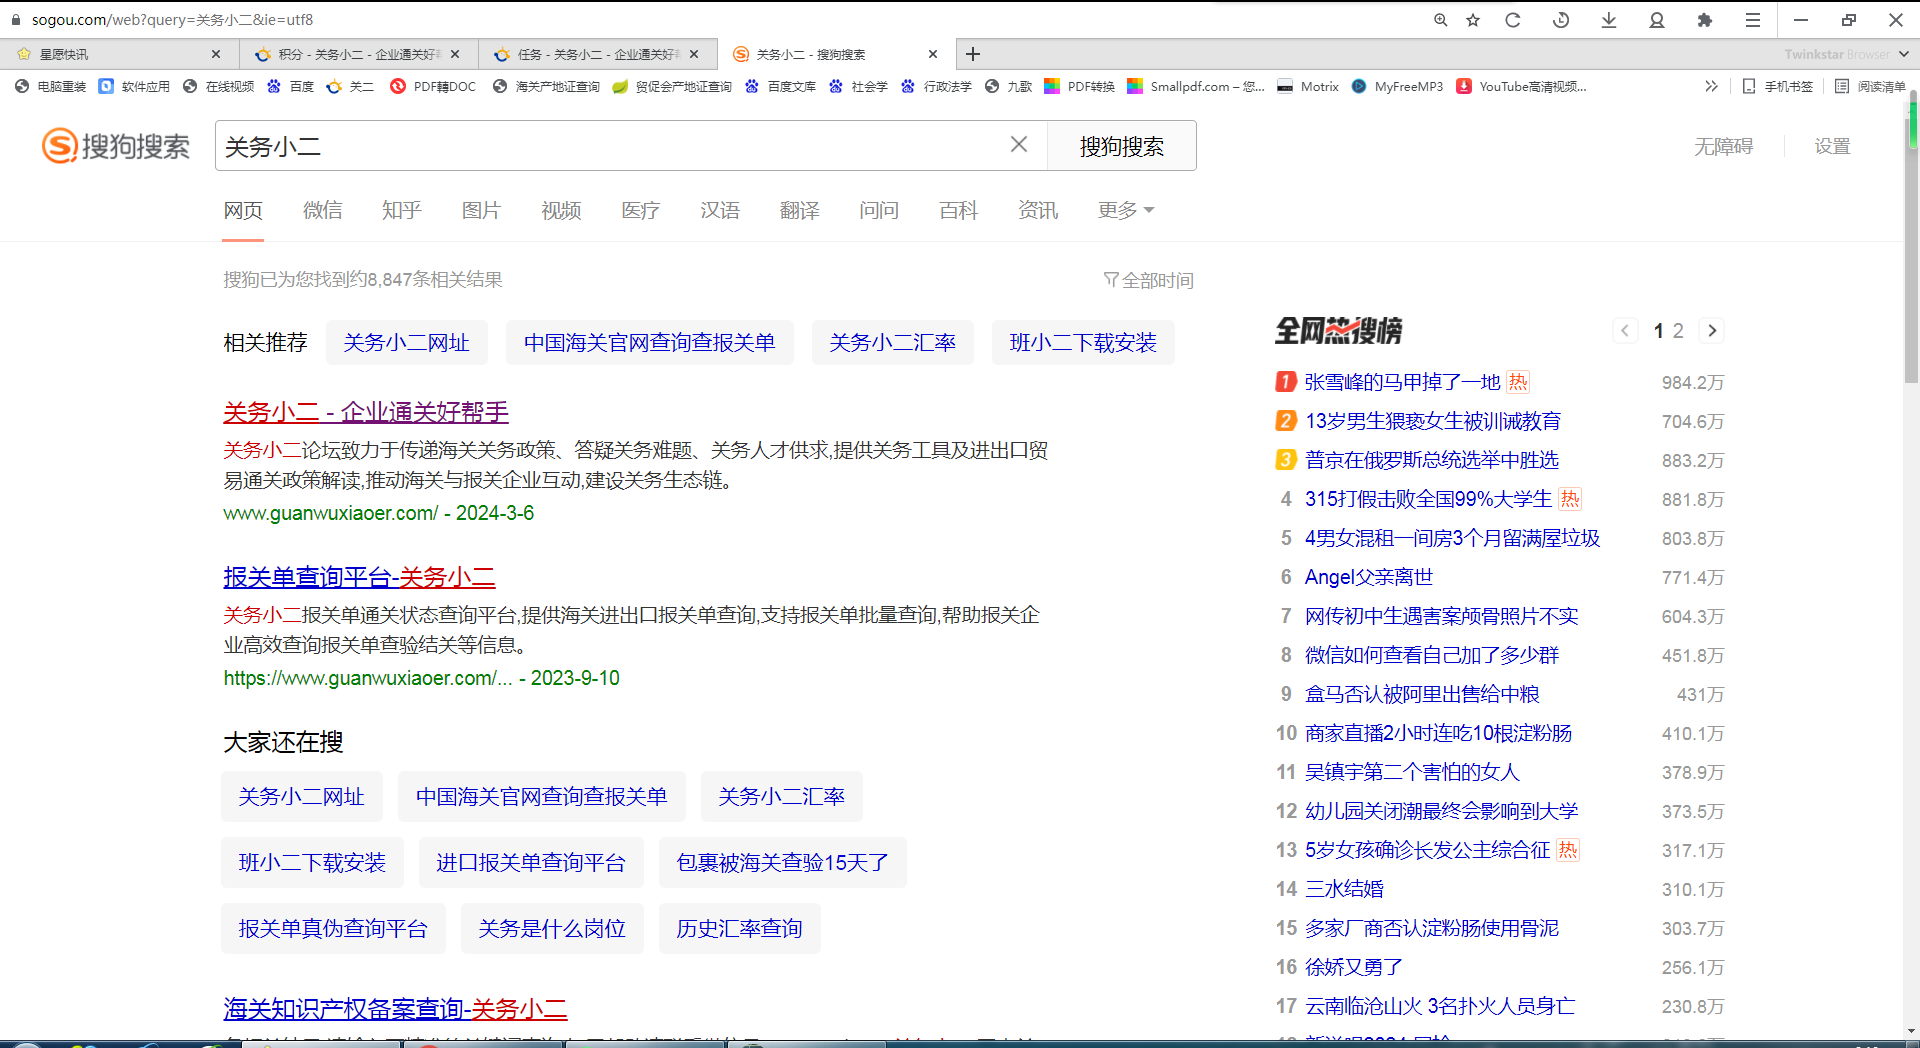Open the MyFreeMP3 bookmark

coord(1397,87)
